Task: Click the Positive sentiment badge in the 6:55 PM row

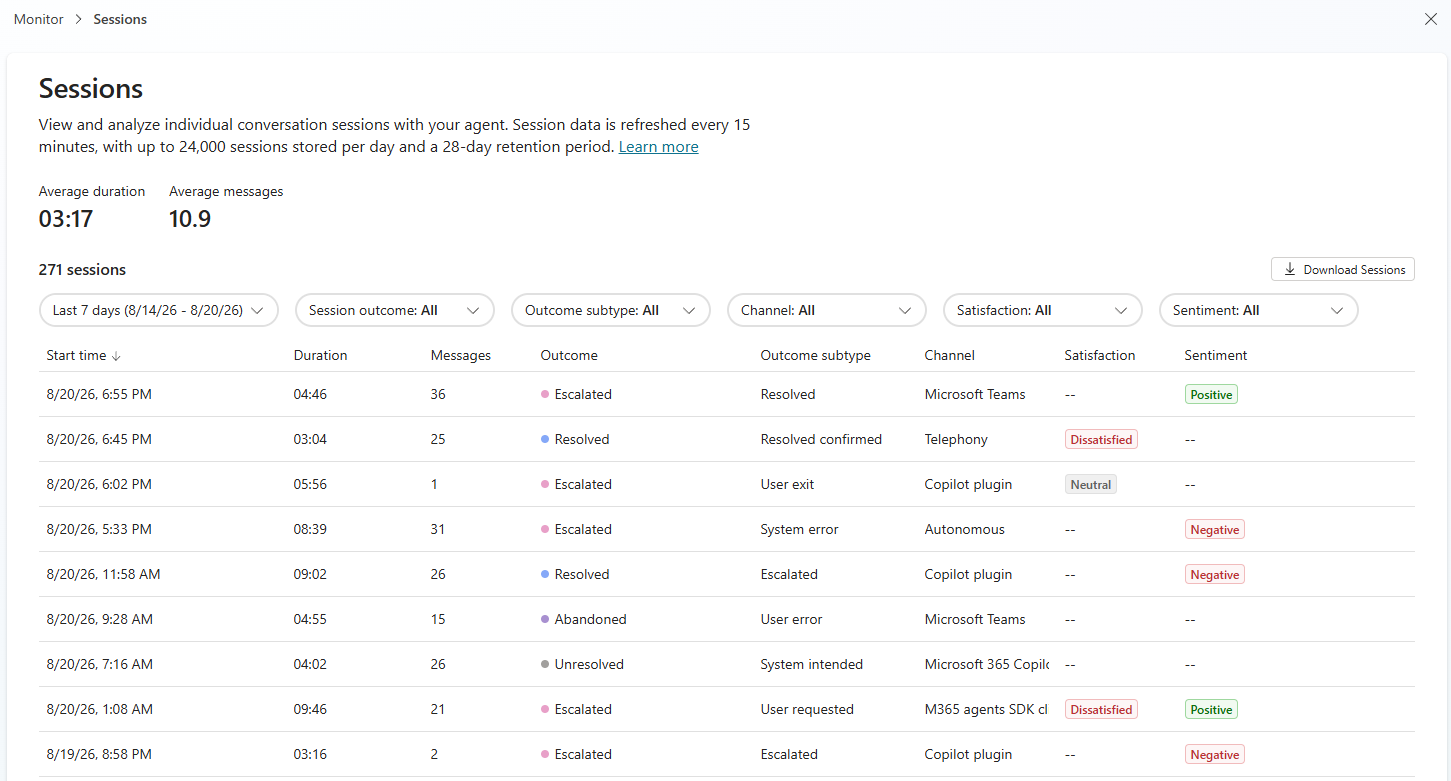Action: click(x=1211, y=394)
